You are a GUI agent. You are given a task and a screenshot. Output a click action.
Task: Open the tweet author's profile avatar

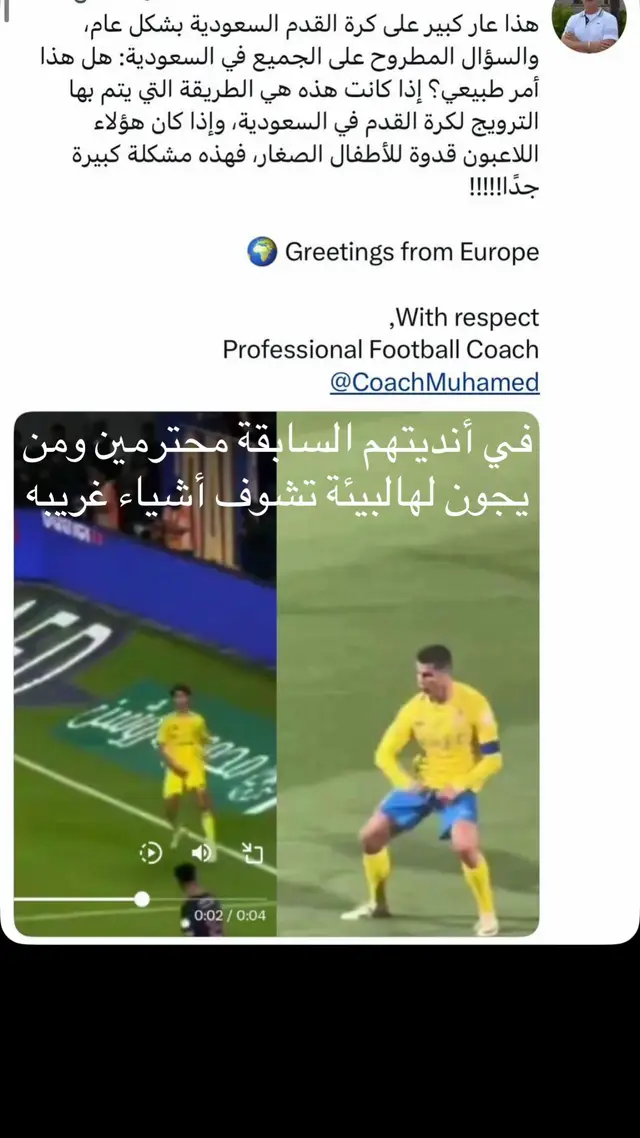tap(588, 24)
